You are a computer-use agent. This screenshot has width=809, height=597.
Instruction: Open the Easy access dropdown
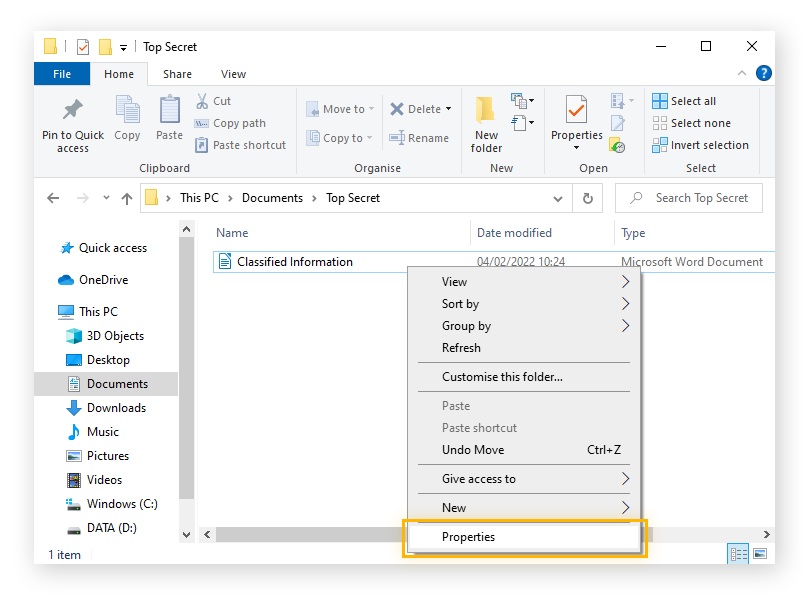(522, 123)
